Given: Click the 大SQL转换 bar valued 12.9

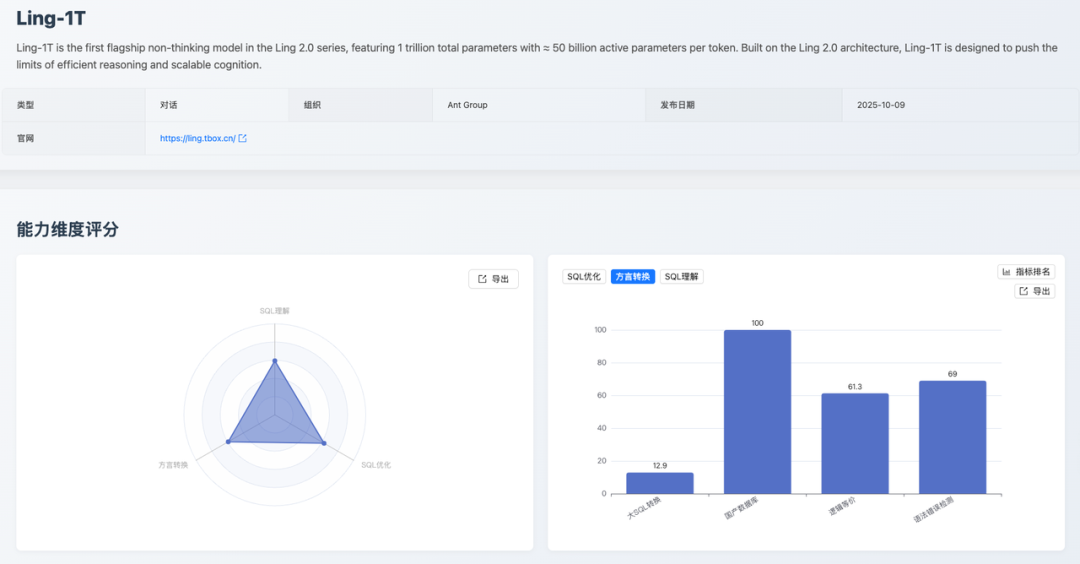Looking at the screenshot, I should [660, 483].
